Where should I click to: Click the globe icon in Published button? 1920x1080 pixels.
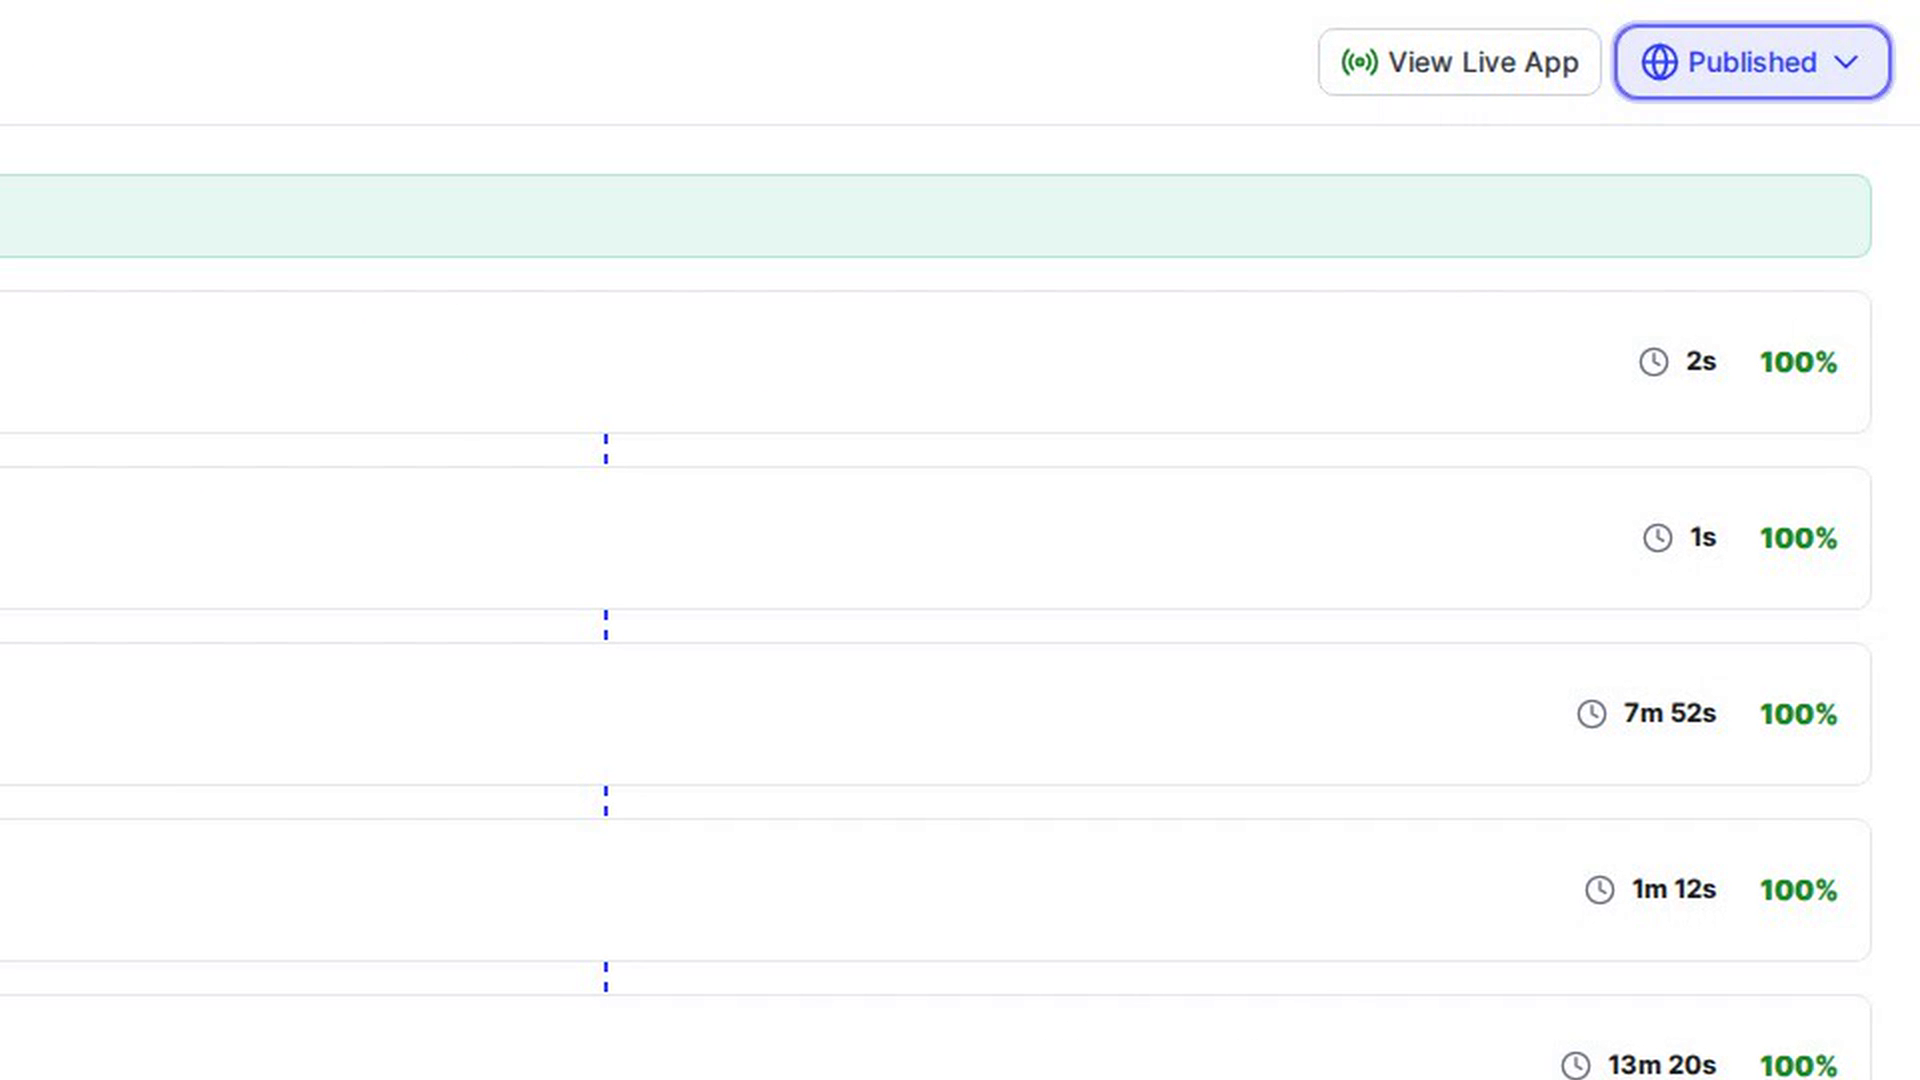pos(1659,62)
